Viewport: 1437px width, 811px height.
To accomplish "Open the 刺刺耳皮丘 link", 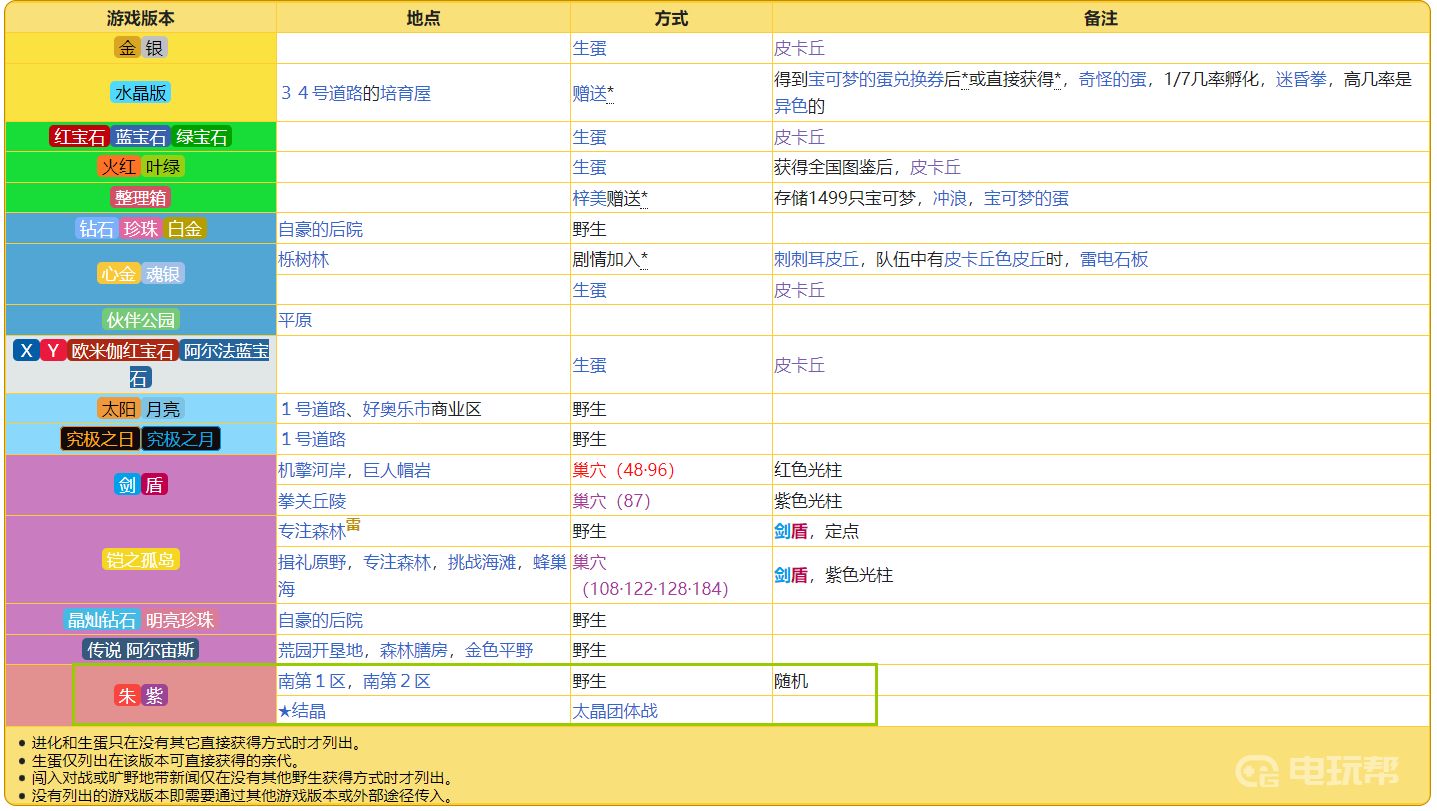I will click(x=817, y=259).
